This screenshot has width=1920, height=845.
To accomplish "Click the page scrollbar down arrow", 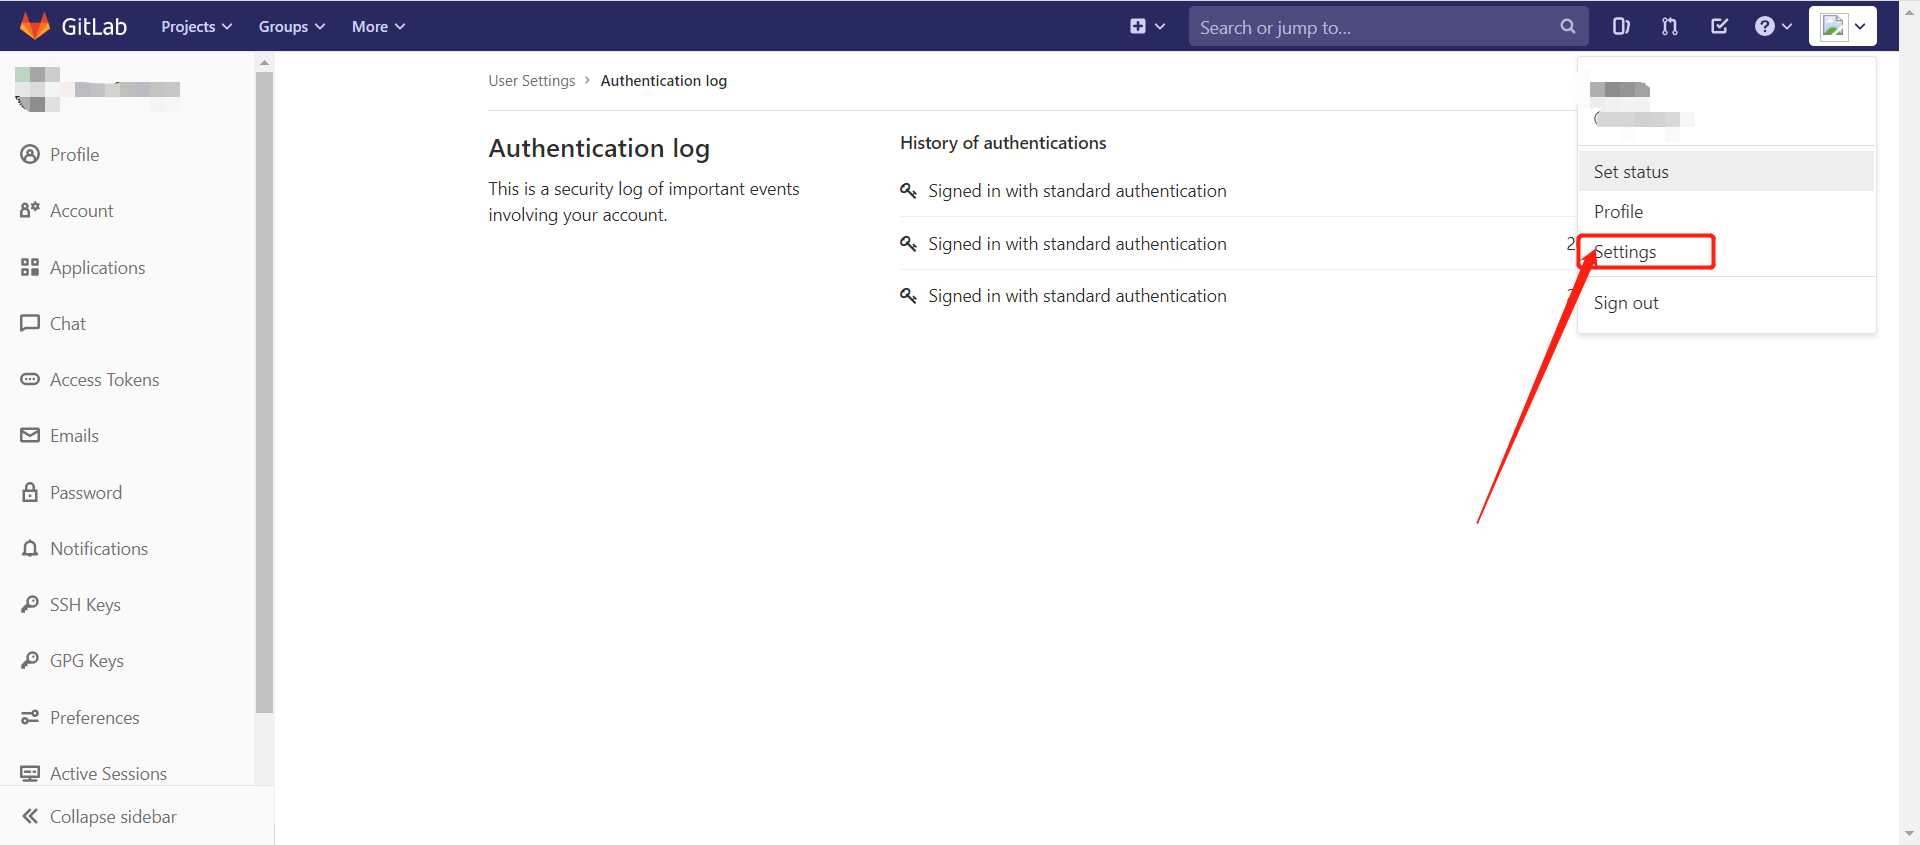I will tap(1910, 833).
